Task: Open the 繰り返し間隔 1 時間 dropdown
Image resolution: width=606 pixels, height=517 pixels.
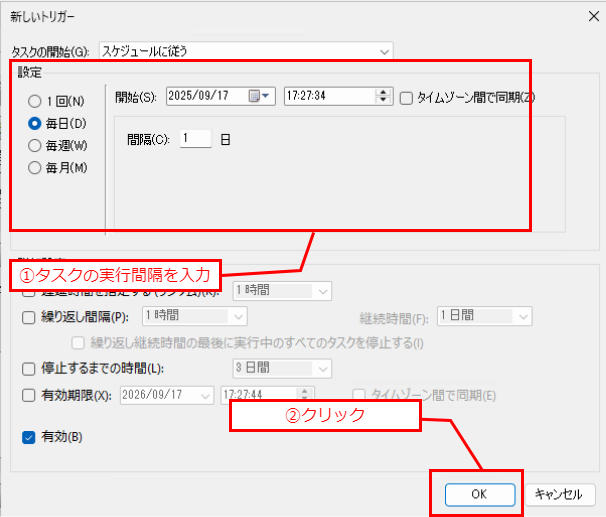Action: pos(195,316)
